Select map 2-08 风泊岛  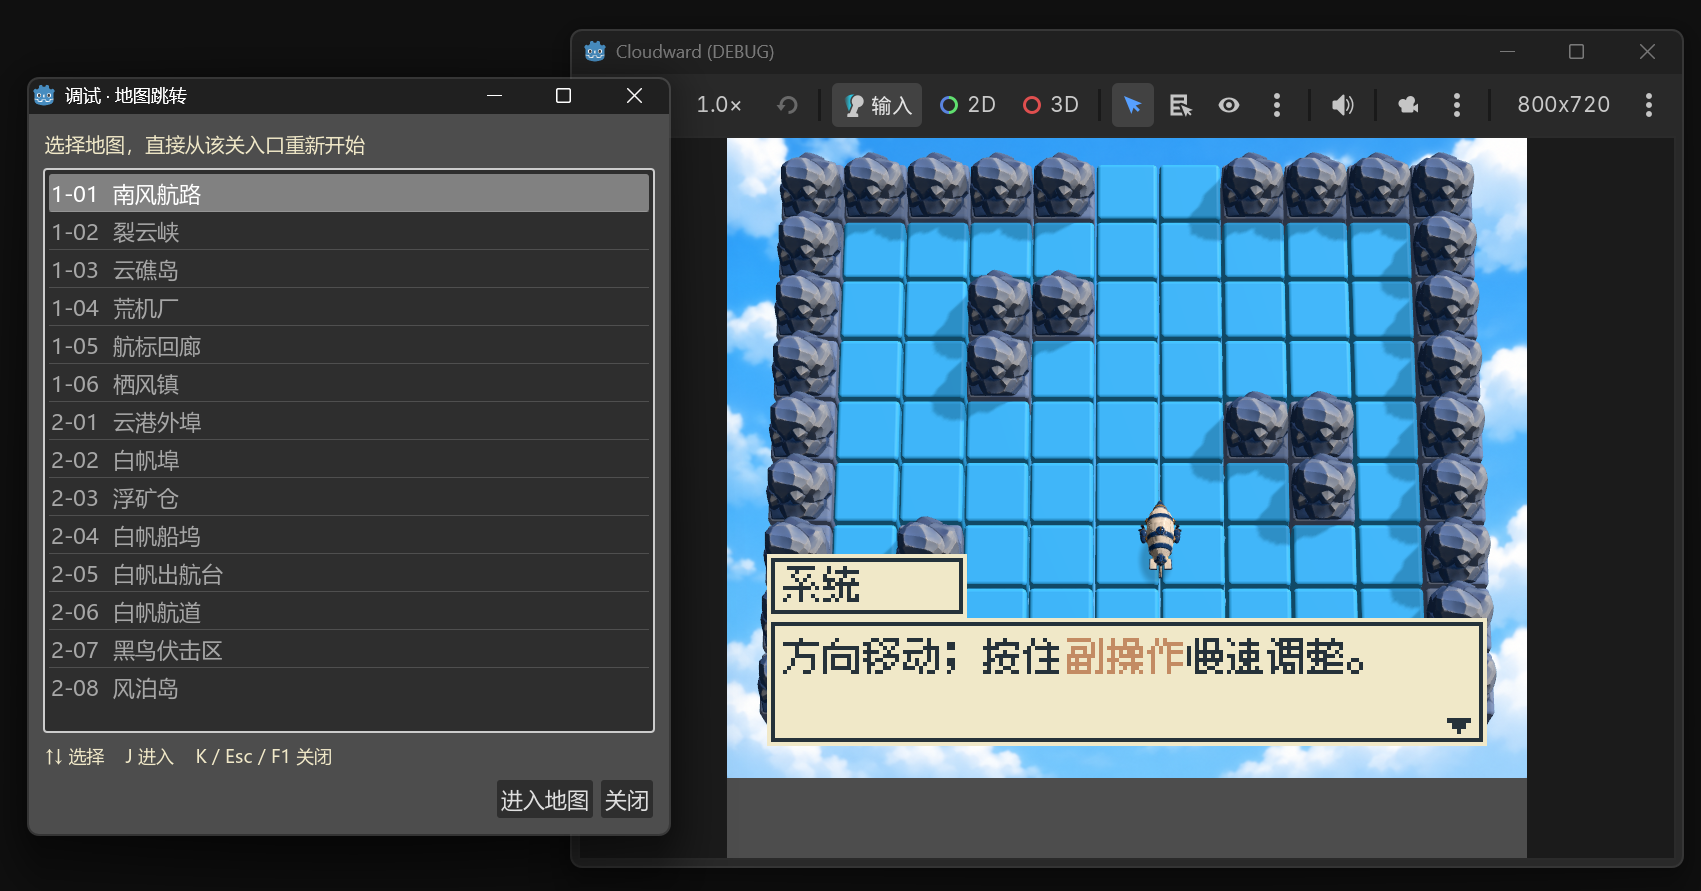pos(349,688)
